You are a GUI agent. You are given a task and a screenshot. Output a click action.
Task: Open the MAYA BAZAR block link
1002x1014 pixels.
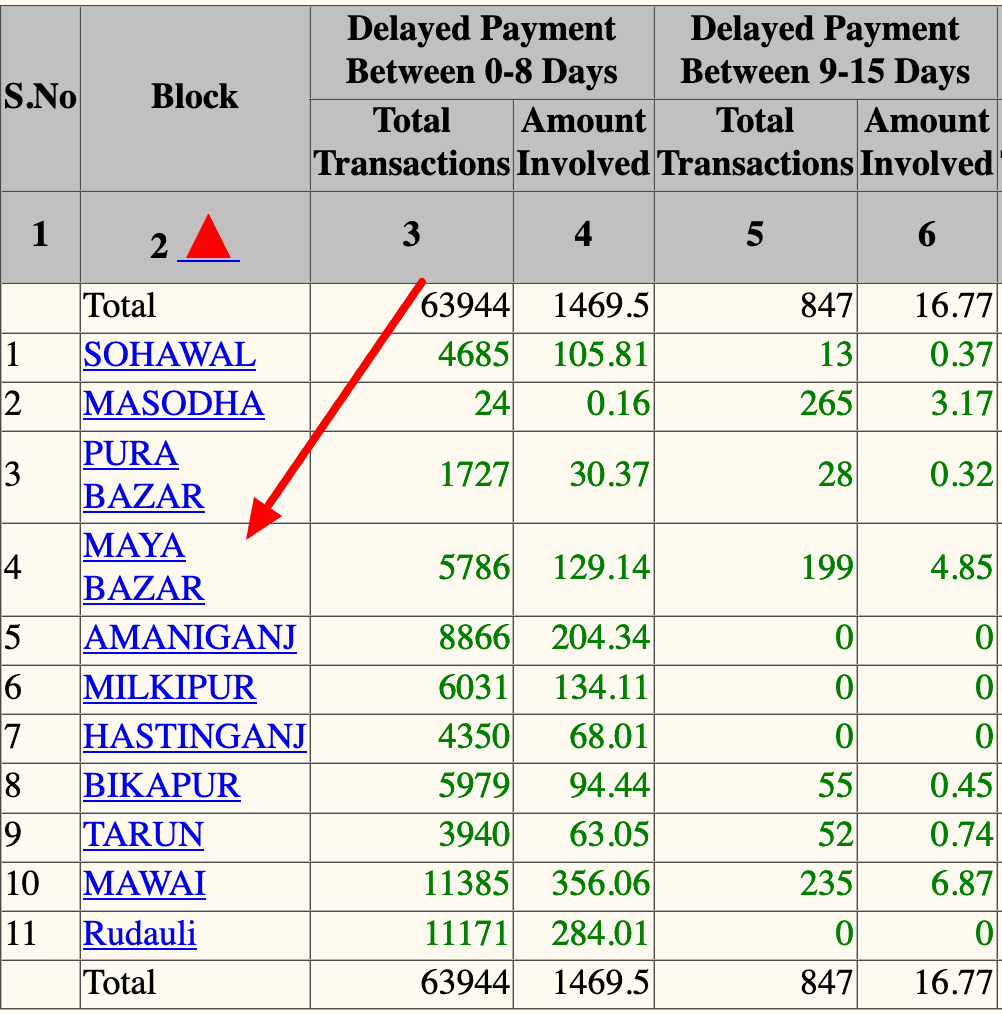click(143, 567)
